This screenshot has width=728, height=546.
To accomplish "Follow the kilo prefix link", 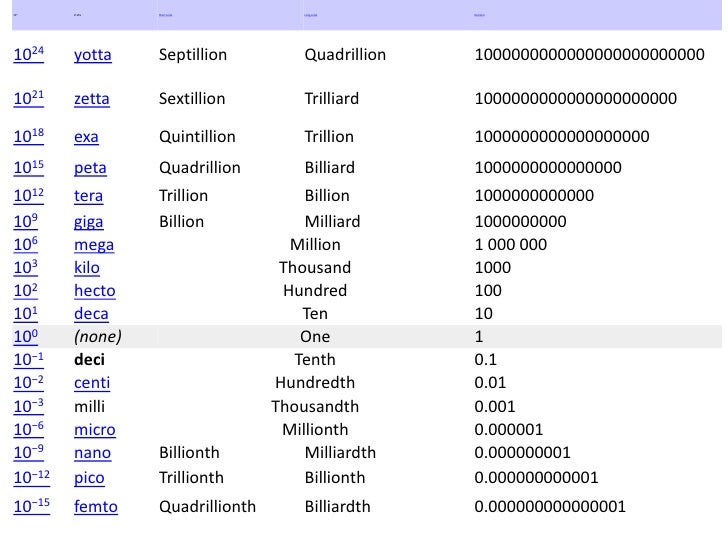I will click(87, 268).
